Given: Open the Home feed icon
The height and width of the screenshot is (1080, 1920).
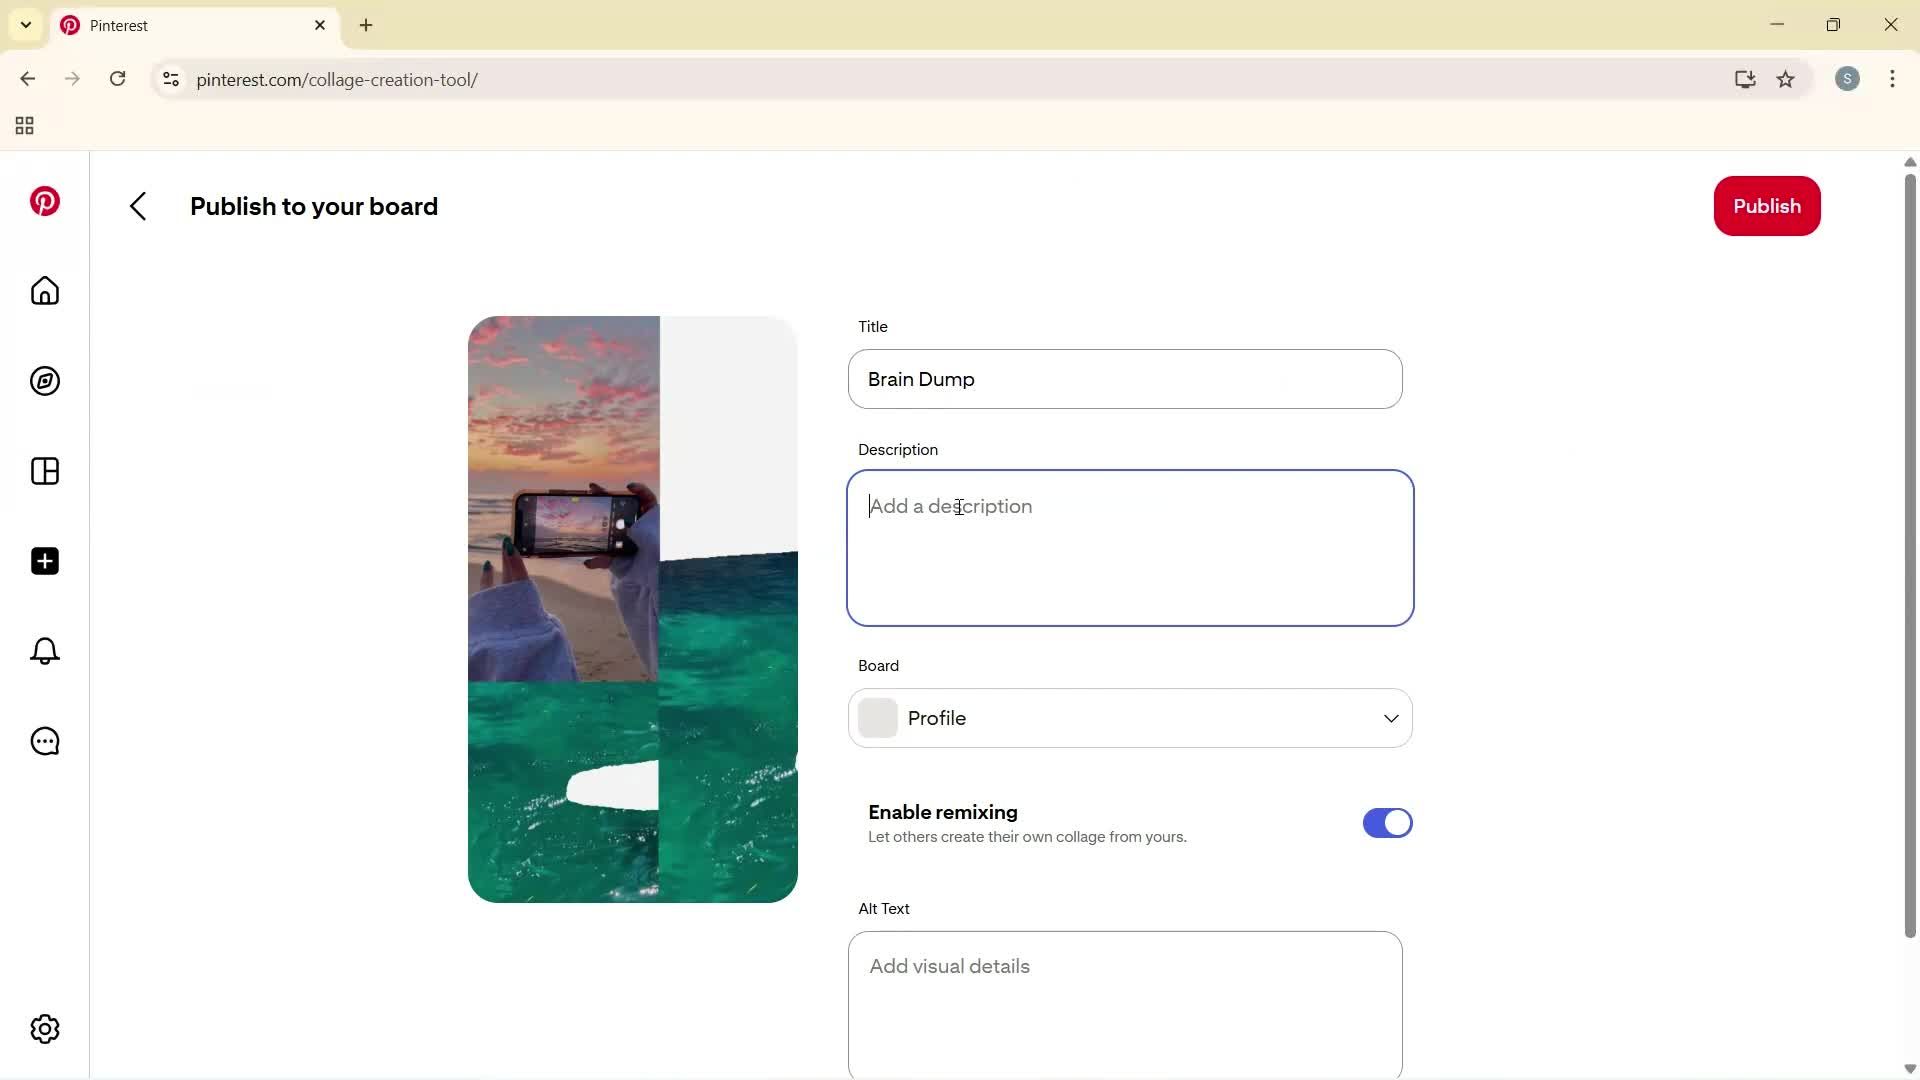Looking at the screenshot, I should [x=44, y=291].
